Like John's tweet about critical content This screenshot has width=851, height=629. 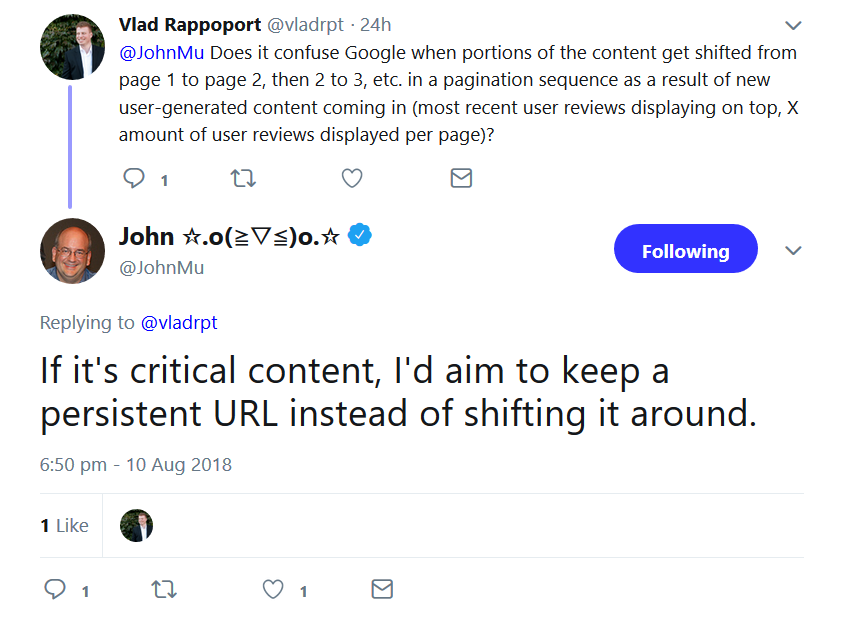click(x=273, y=589)
